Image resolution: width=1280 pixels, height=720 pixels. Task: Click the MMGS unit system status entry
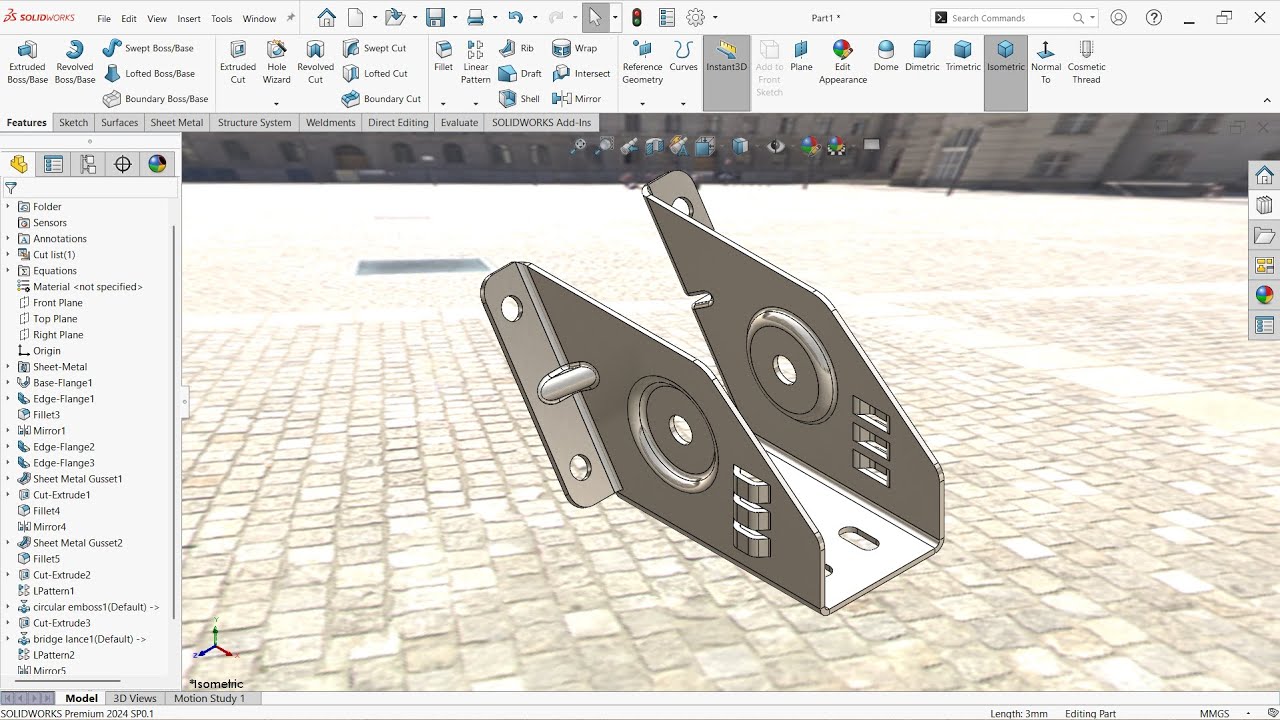[x=1214, y=713]
